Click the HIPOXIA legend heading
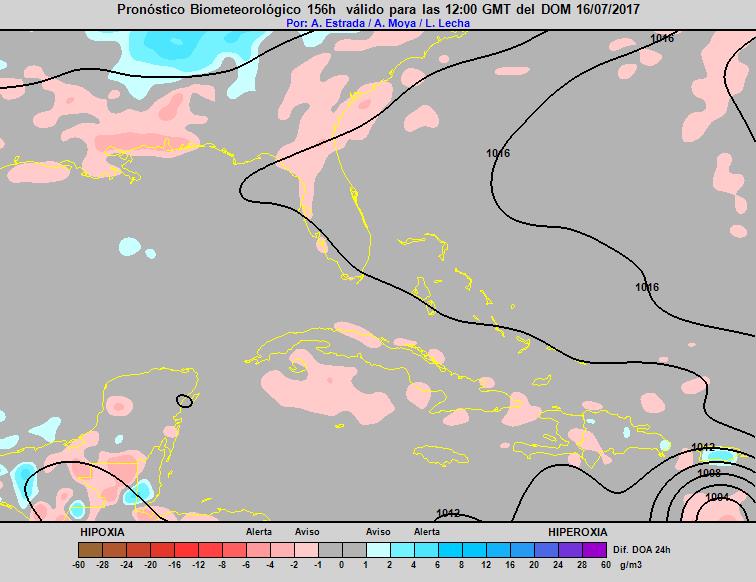The image size is (756, 582). [x=102, y=532]
